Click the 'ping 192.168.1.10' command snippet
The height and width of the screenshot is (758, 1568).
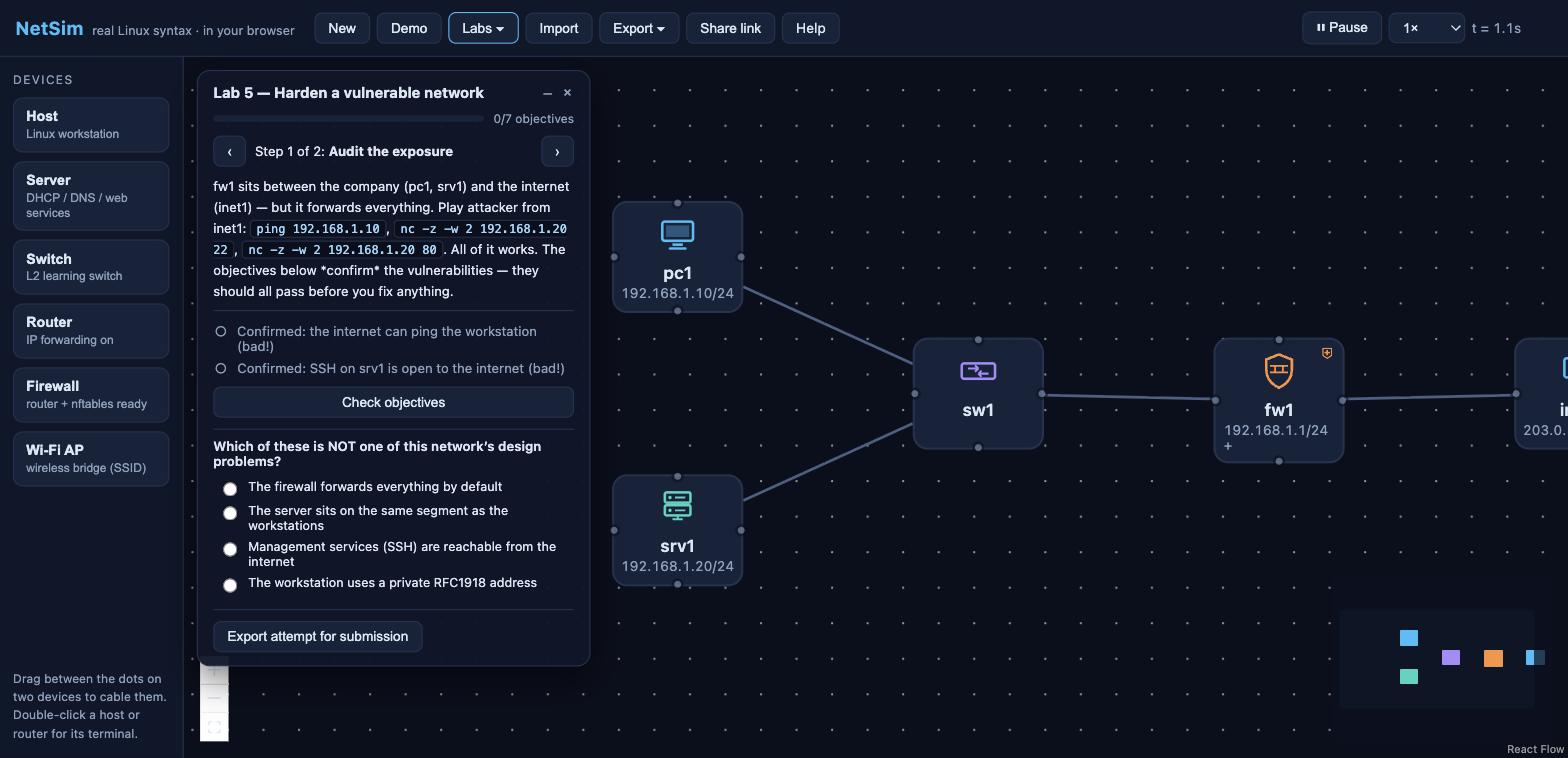click(x=318, y=229)
